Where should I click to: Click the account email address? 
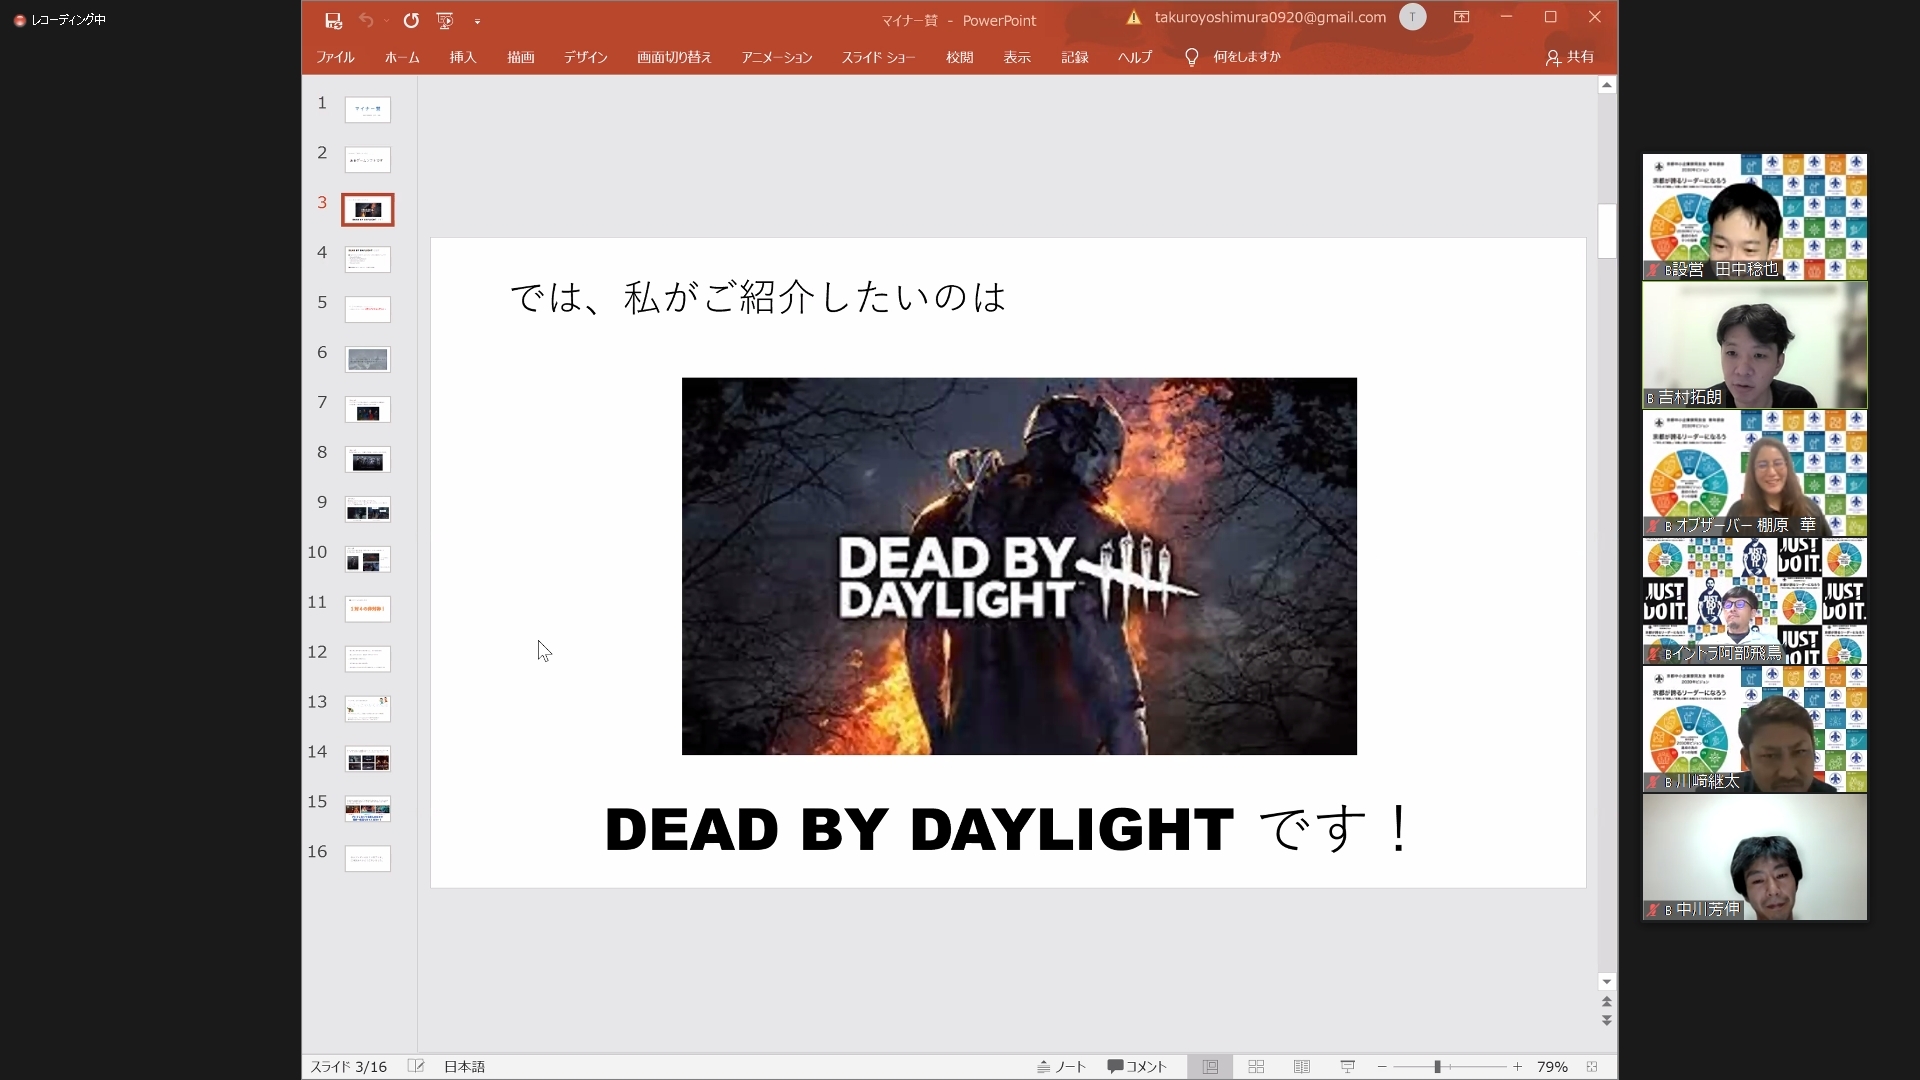[x=1270, y=17]
